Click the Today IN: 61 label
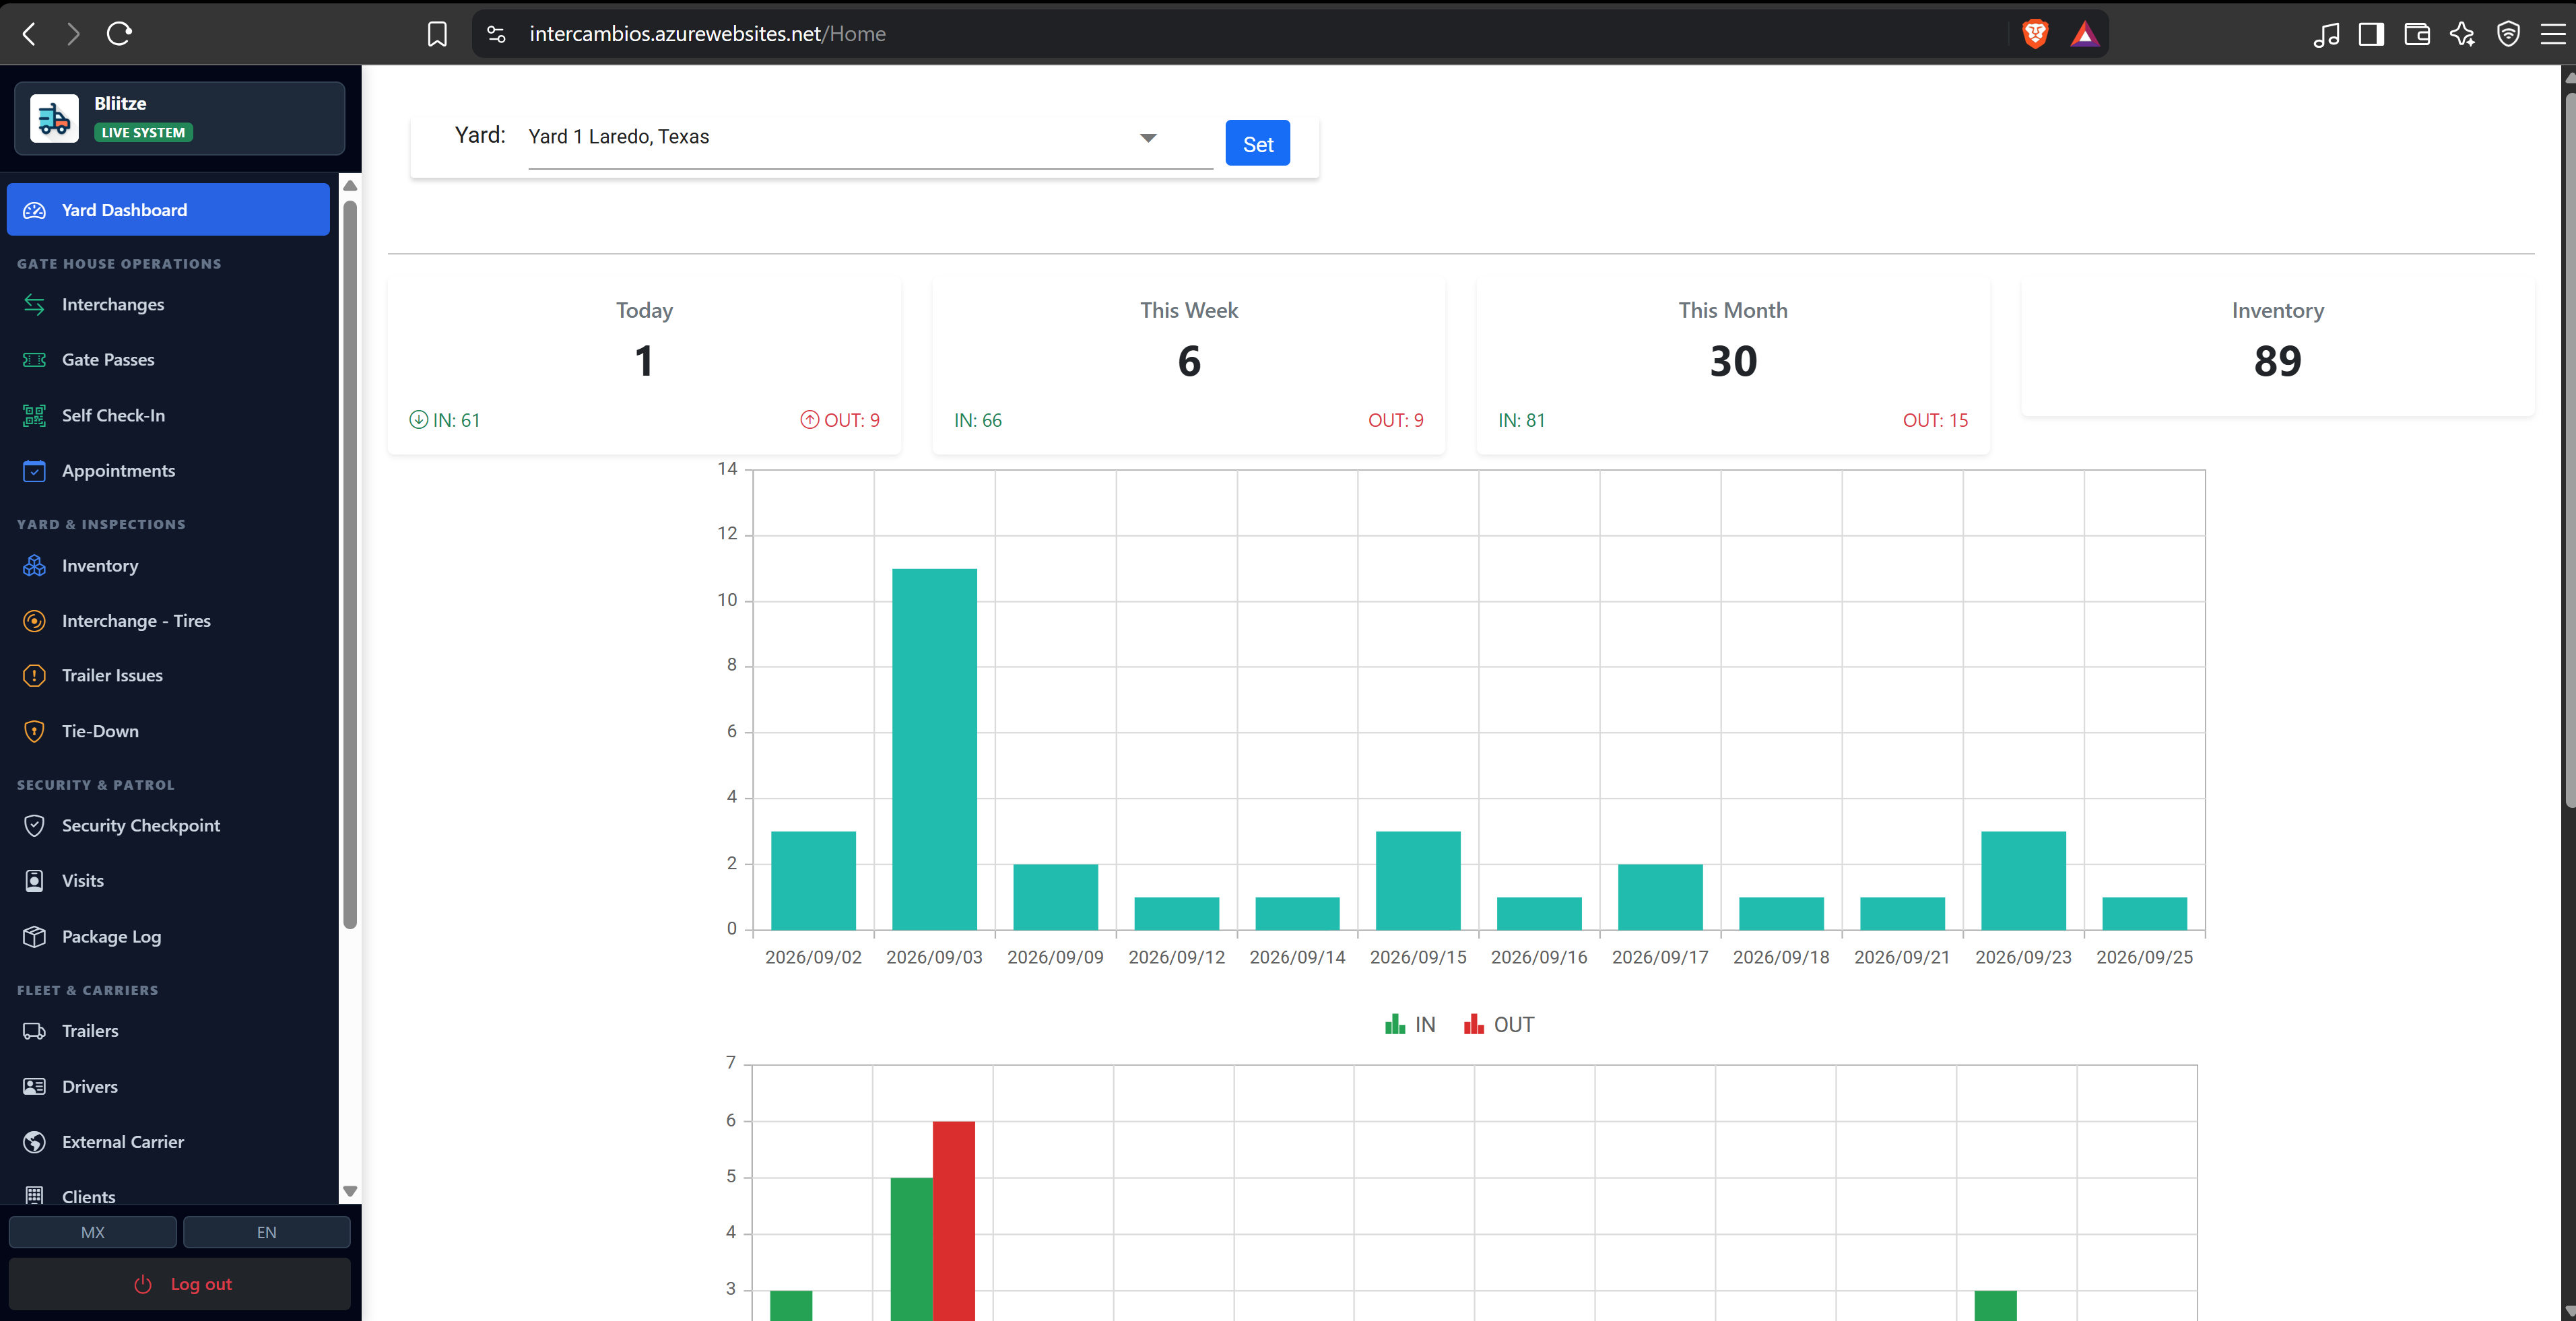 point(445,421)
